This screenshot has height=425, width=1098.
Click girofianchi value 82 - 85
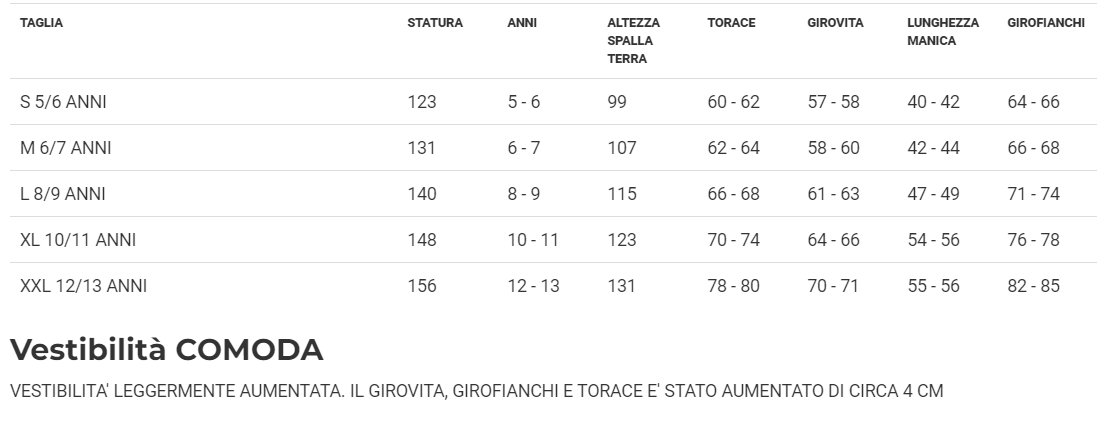coord(1033,286)
